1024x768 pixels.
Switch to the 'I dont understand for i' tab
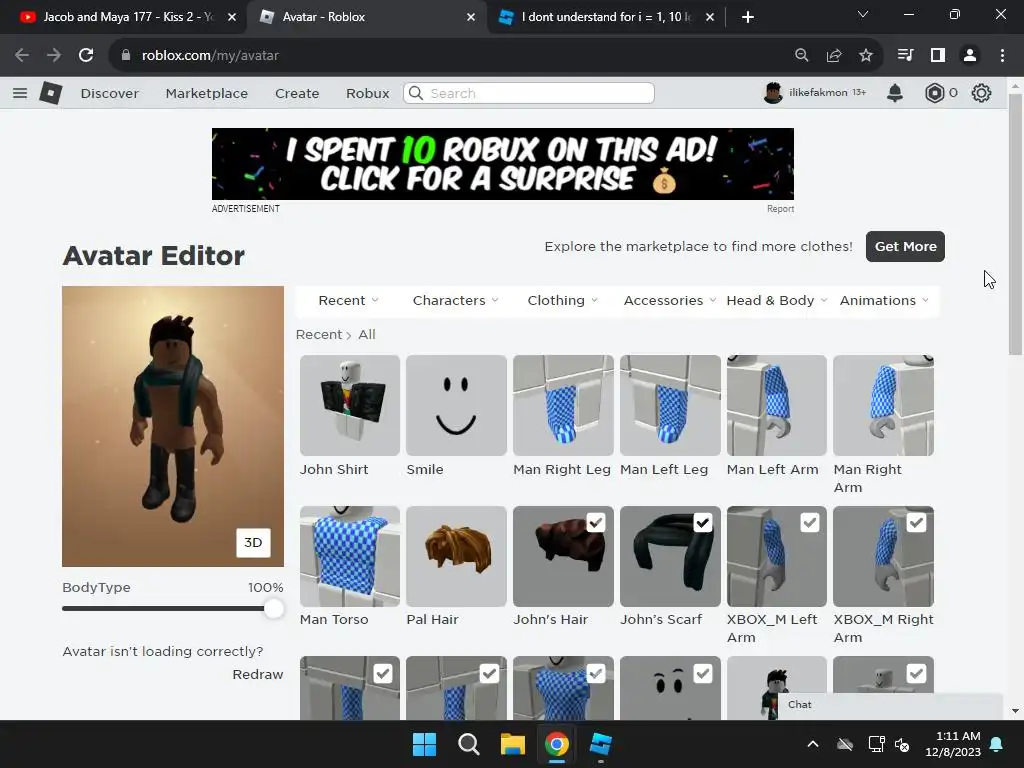pyautogui.click(x=604, y=17)
